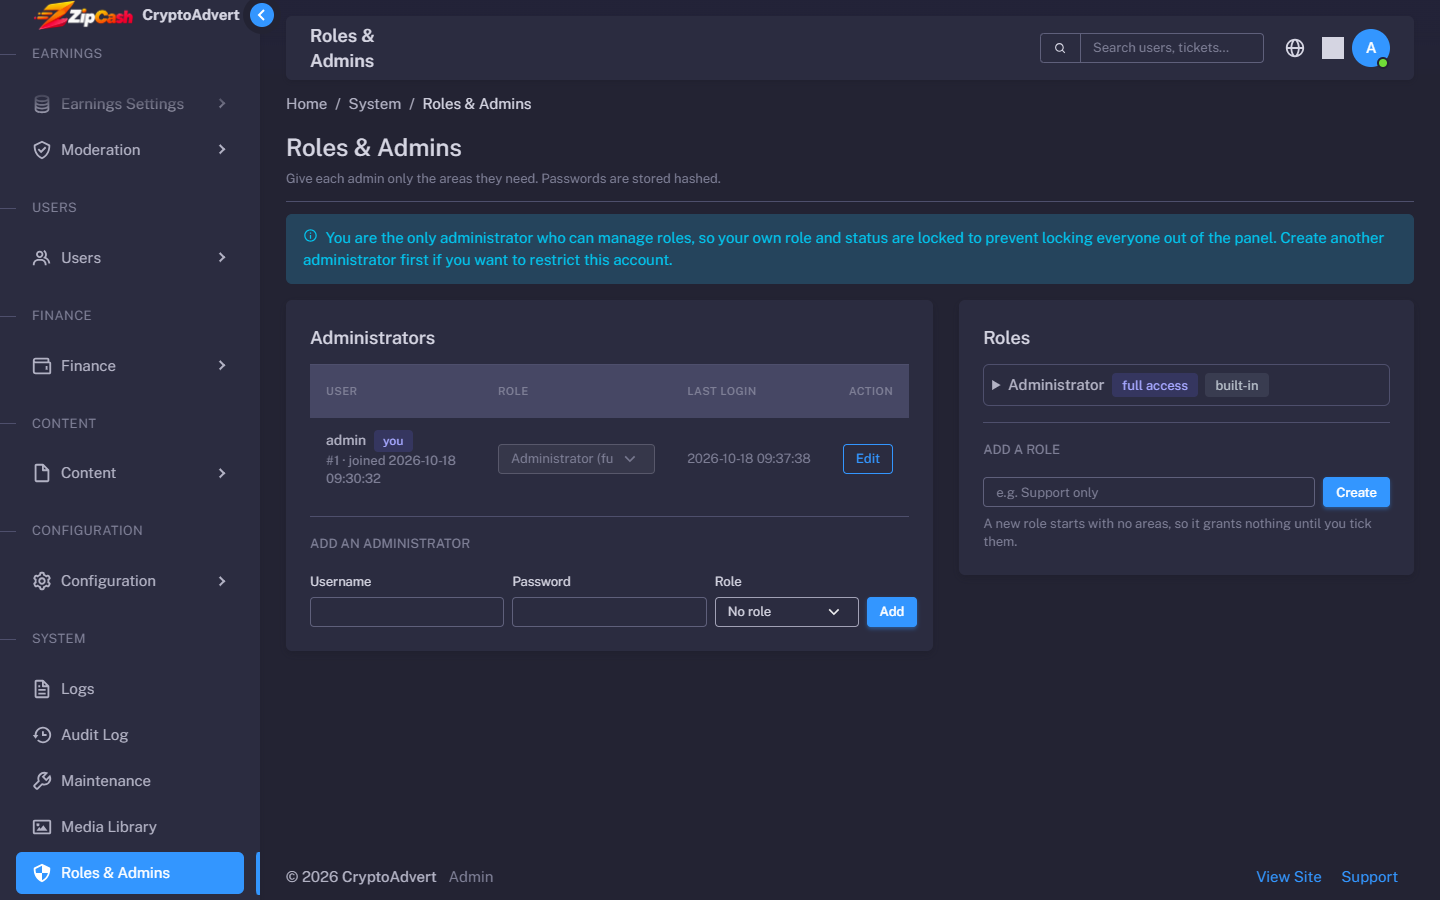Open the Configuration sidebar menu
1440x900 pixels.
tap(130, 581)
